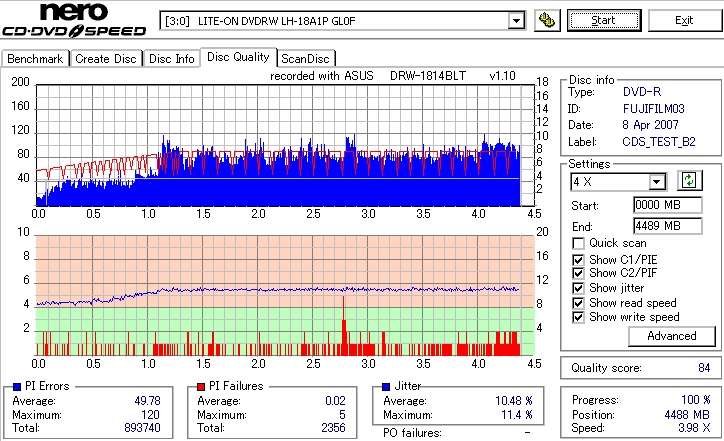Image resolution: width=724 pixels, height=441 pixels.
Task: Click the blue PI Errors legend square
Action: [x=17, y=387]
